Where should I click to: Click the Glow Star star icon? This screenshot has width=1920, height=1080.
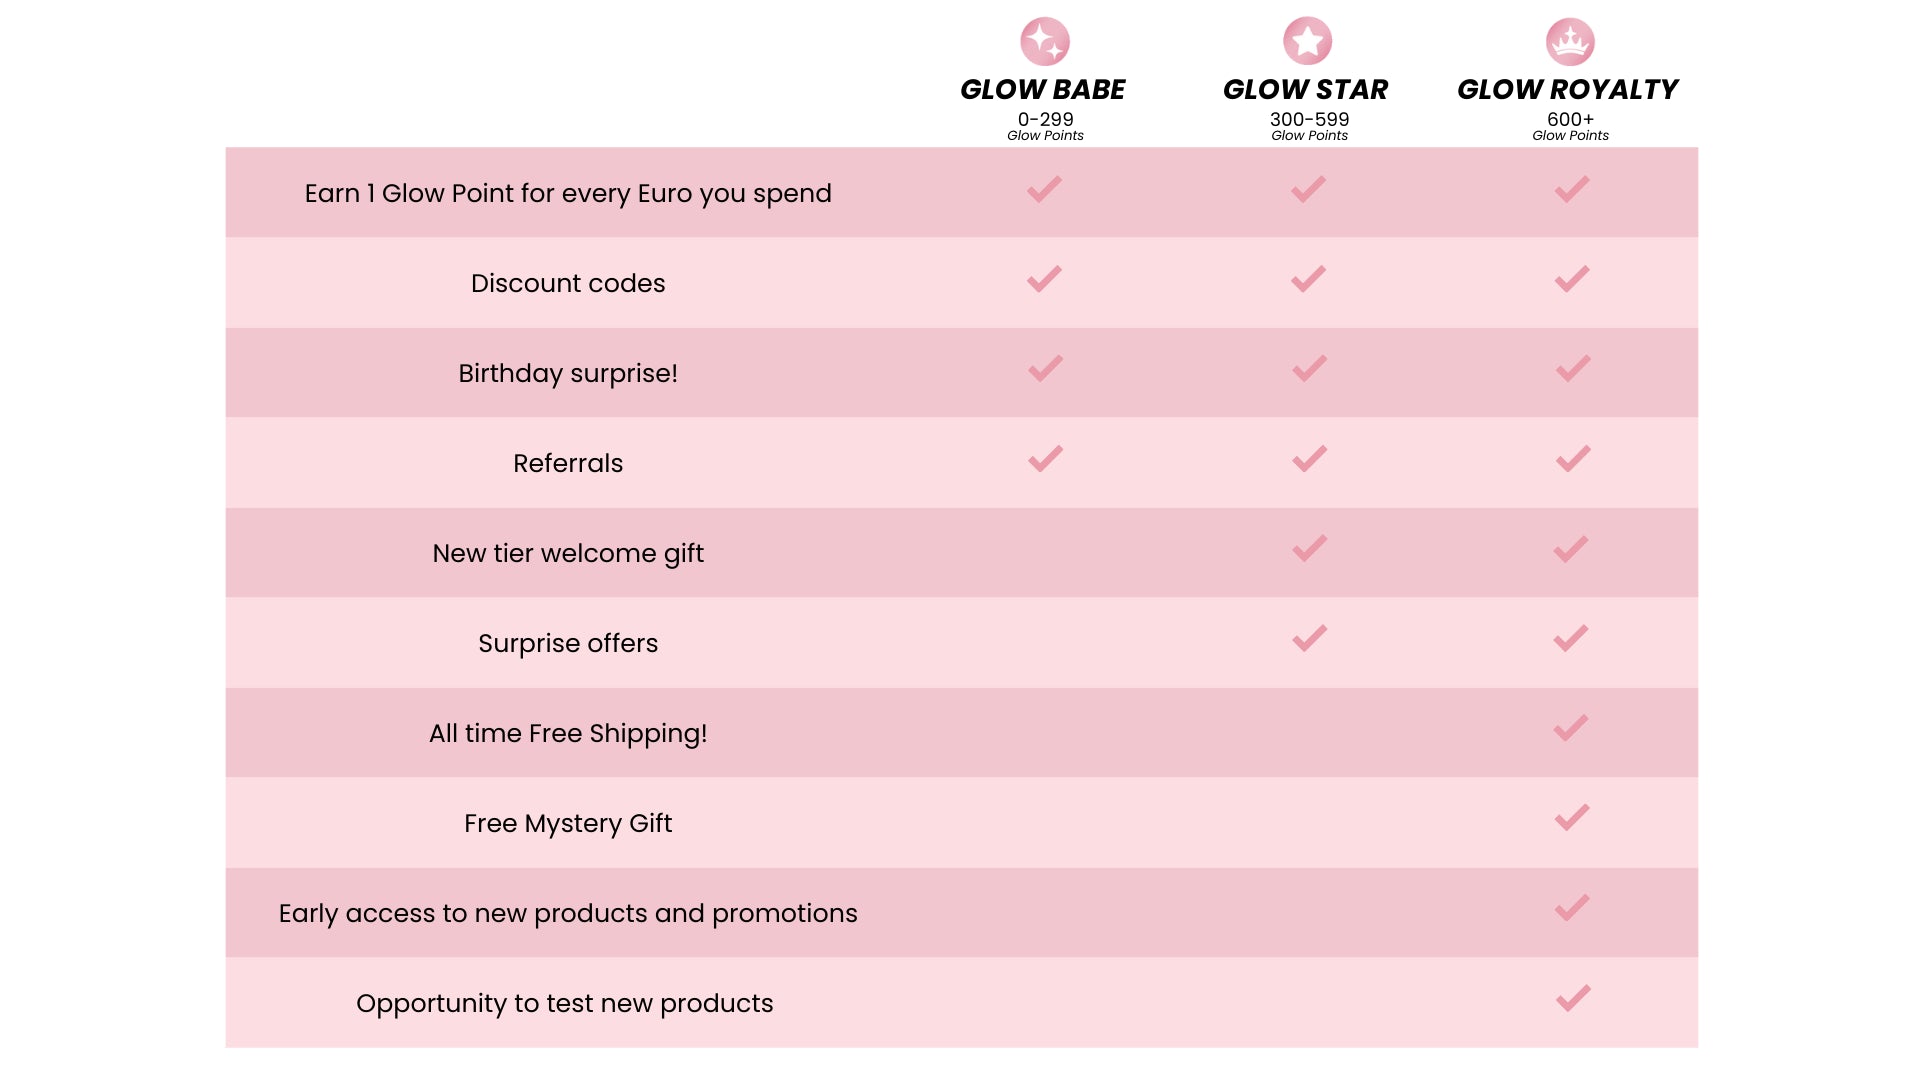1308,42
